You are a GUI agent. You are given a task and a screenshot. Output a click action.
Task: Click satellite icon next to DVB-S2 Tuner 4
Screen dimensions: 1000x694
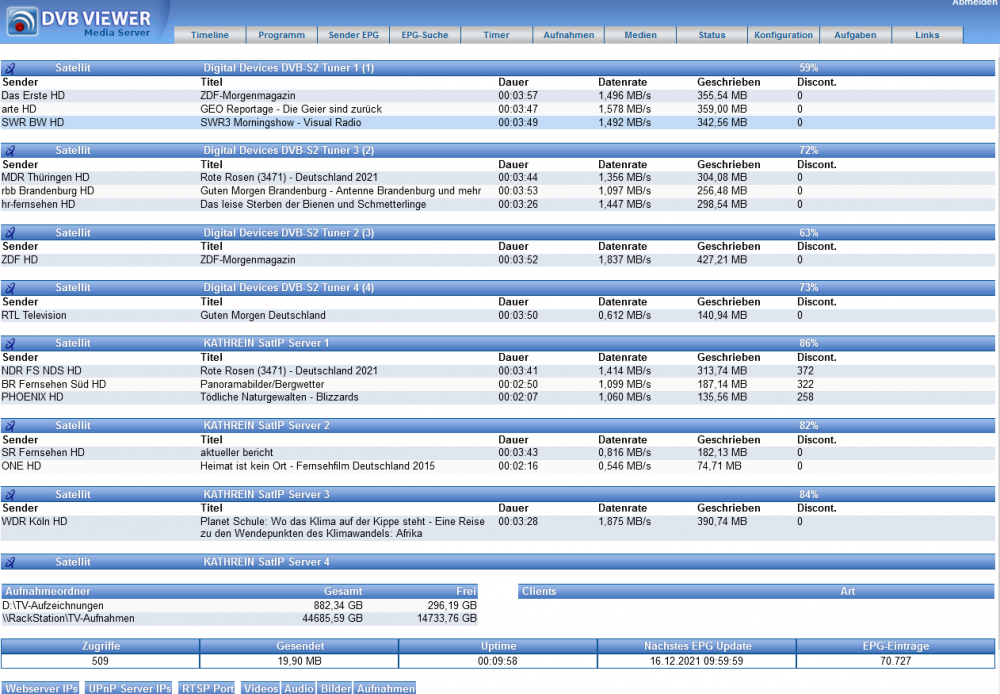[x=10, y=288]
